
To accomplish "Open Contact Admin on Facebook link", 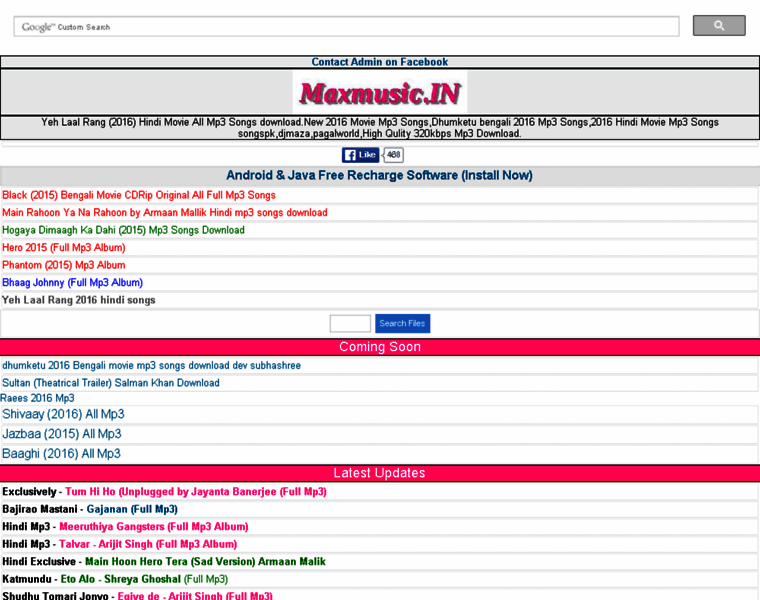I will (380, 62).
